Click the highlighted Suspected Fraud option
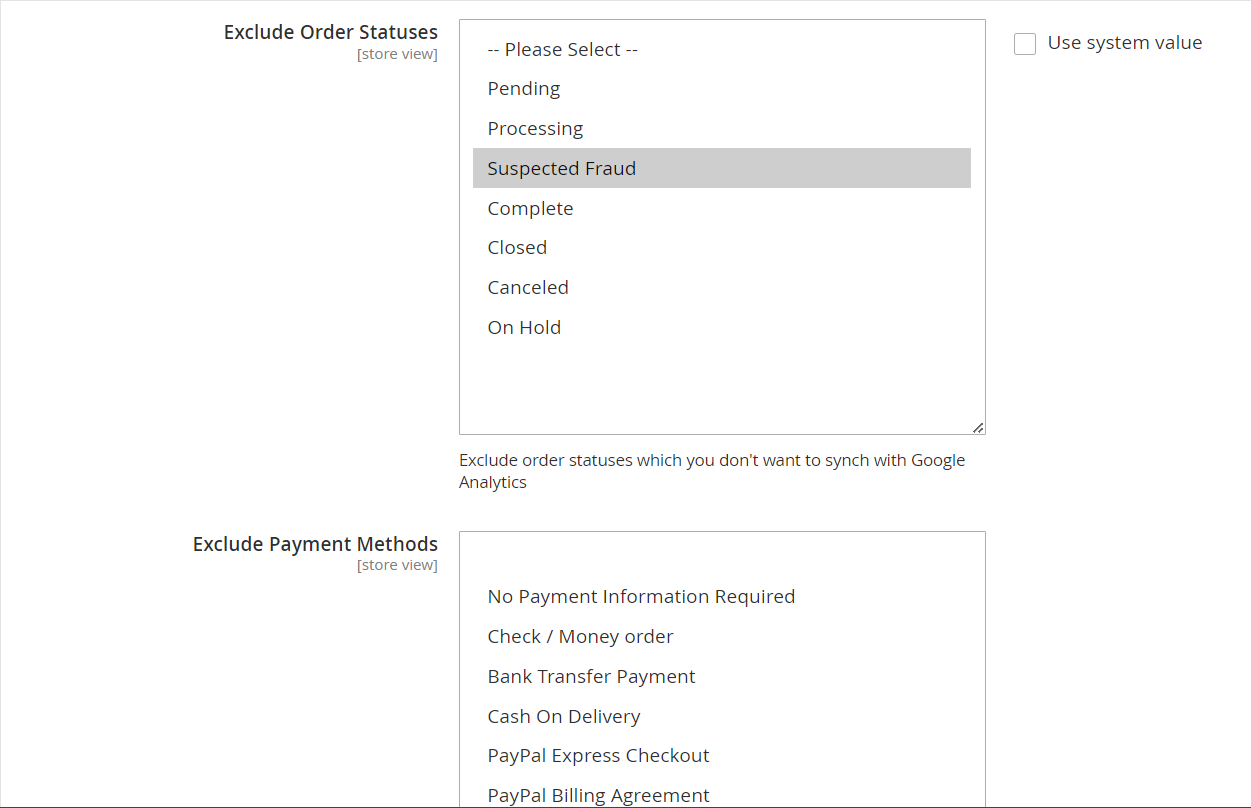The height and width of the screenshot is (808, 1251). [562, 168]
